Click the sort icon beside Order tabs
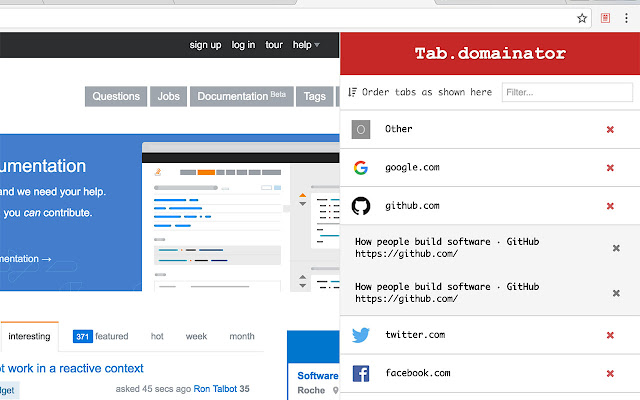Screen dimensions: 640x400 coord(352,92)
